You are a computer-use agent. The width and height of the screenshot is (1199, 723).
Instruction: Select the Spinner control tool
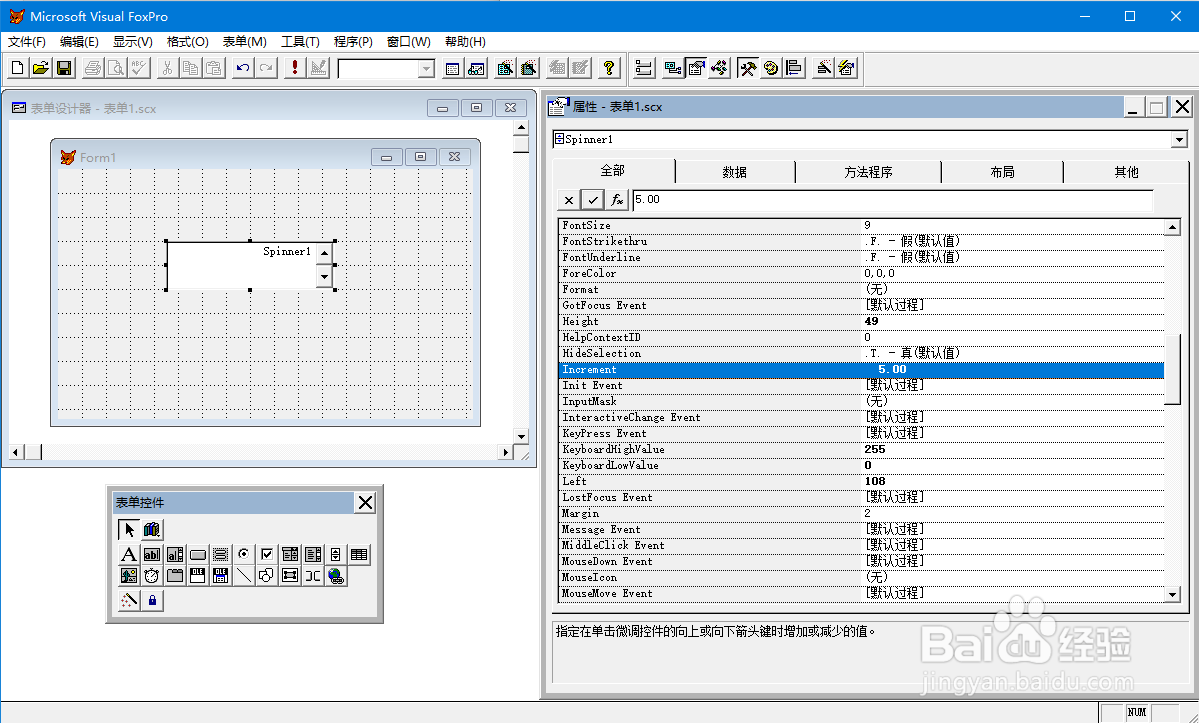[x=336, y=554]
